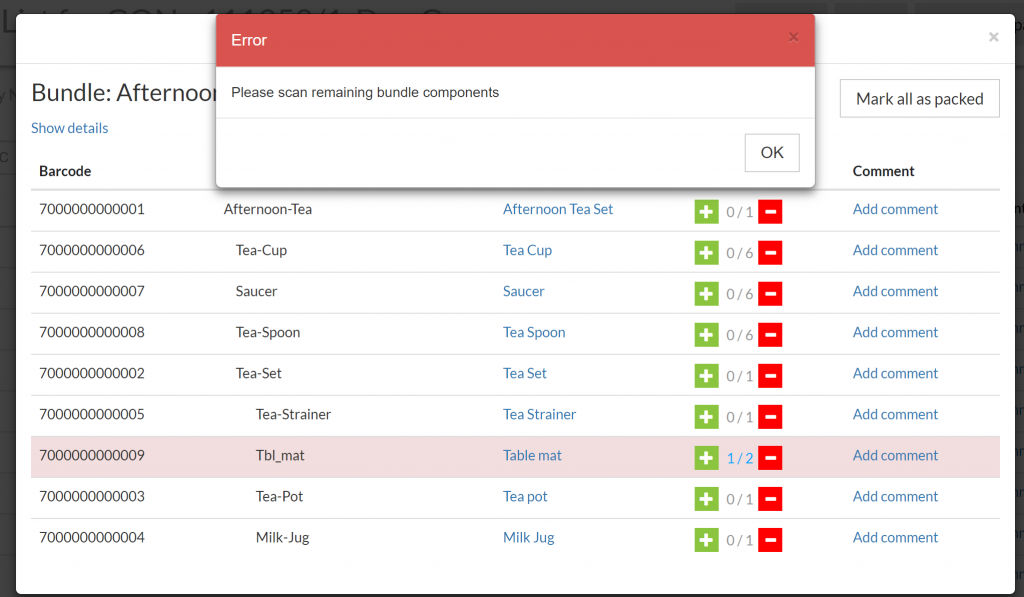
Task: Remove one Tbl_mat using red minus
Action: click(770, 457)
